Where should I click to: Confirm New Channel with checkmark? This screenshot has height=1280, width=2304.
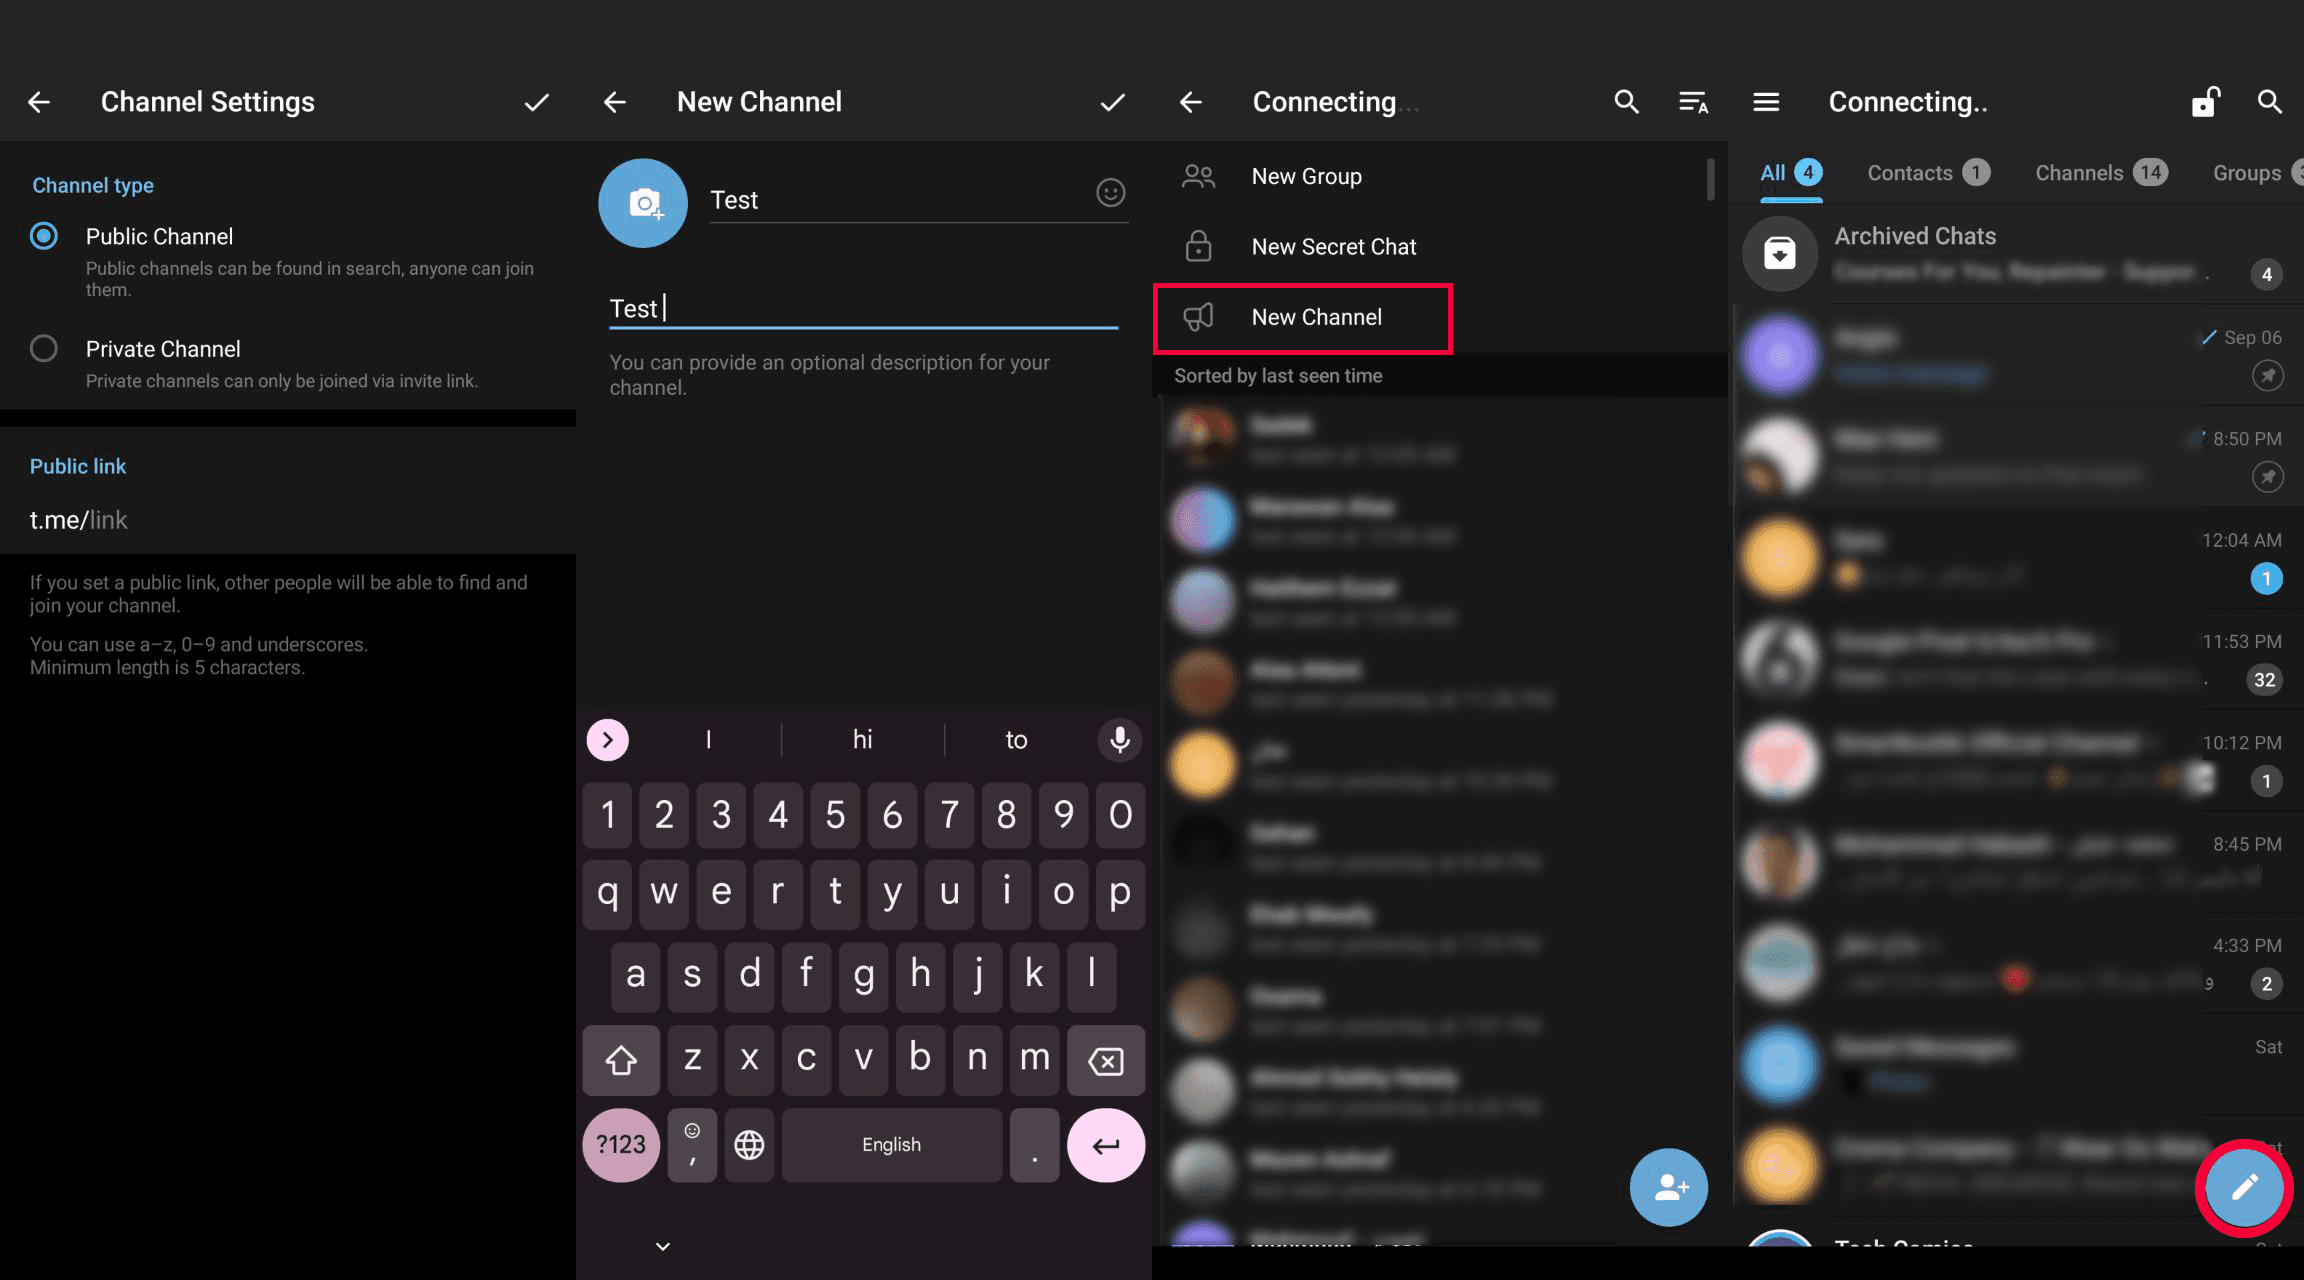[x=1113, y=102]
